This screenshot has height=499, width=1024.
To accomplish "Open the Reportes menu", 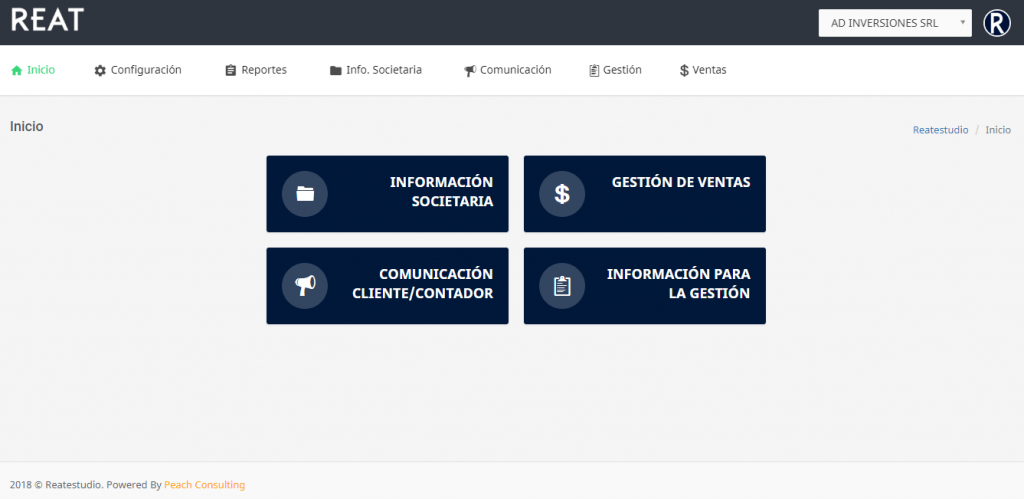I will click(x=256, y=70).
